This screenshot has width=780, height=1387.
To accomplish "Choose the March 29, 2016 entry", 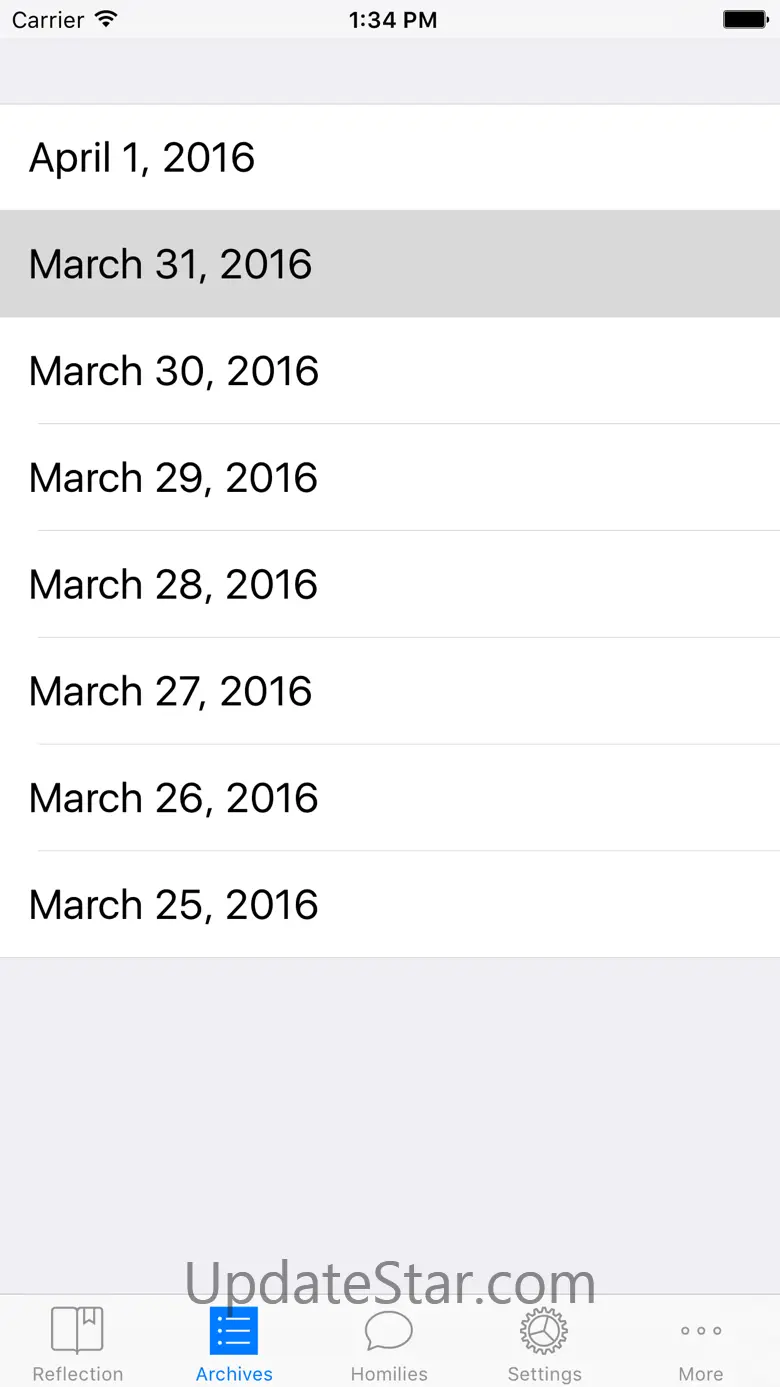I will click(x=390, y=478).
